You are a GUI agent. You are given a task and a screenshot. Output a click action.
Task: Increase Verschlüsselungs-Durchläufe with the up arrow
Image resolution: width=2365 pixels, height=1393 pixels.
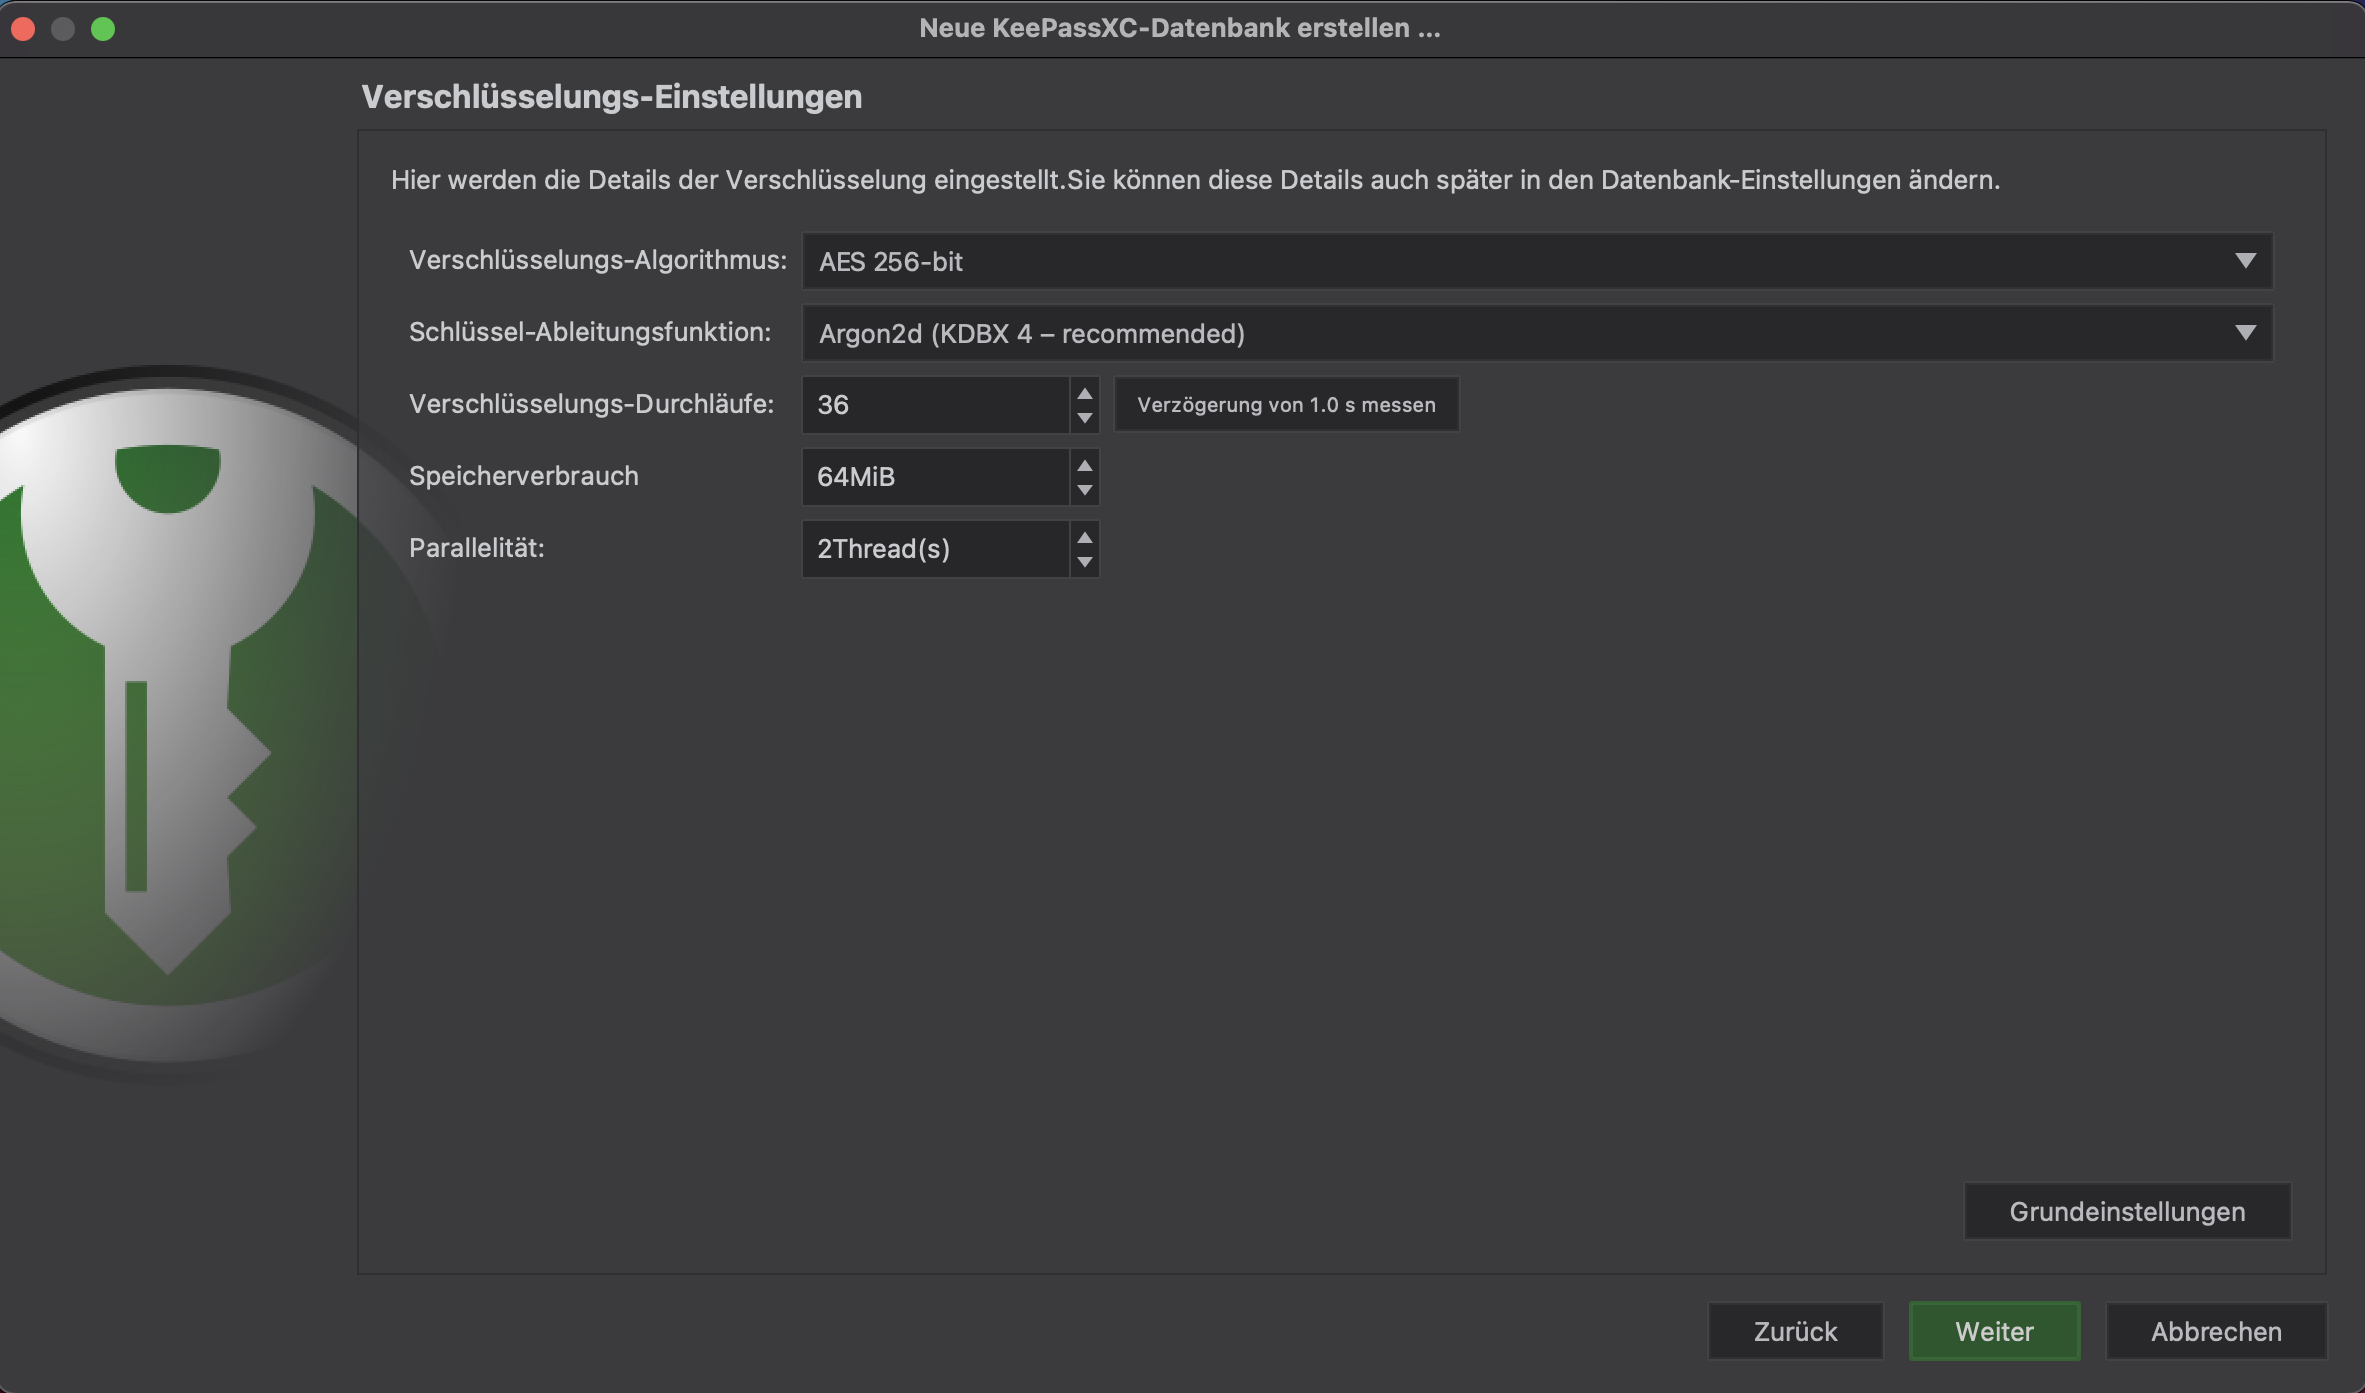point(1085,391)
